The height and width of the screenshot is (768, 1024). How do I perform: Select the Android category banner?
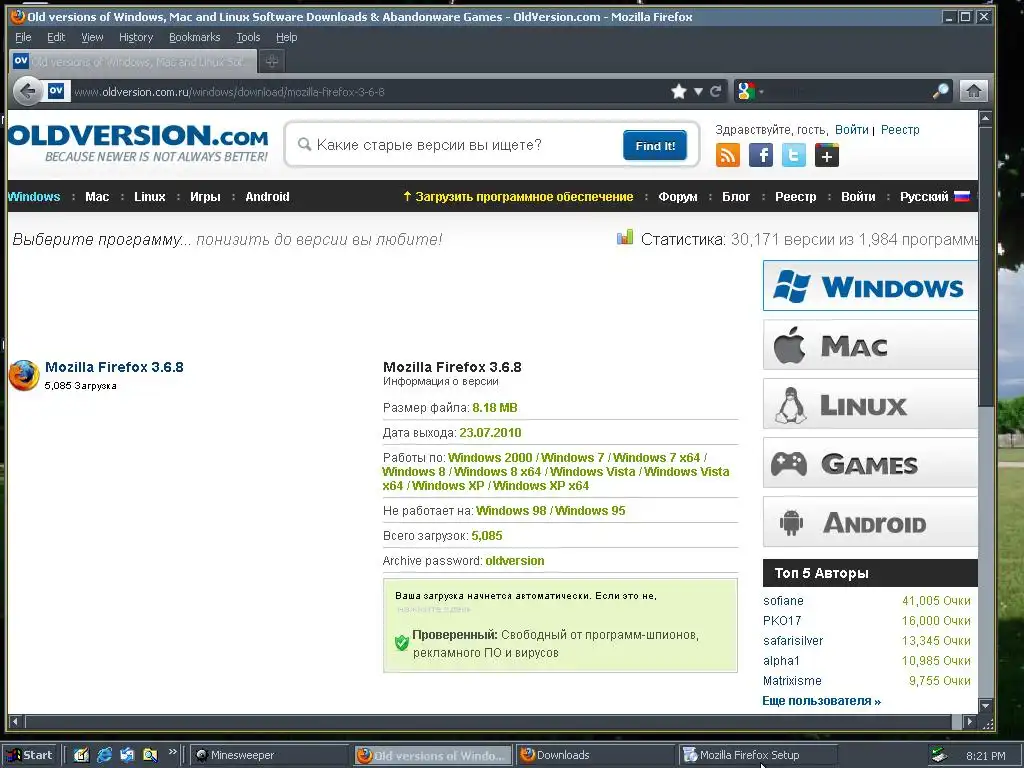pyautogui.click(x=870, y=521)
